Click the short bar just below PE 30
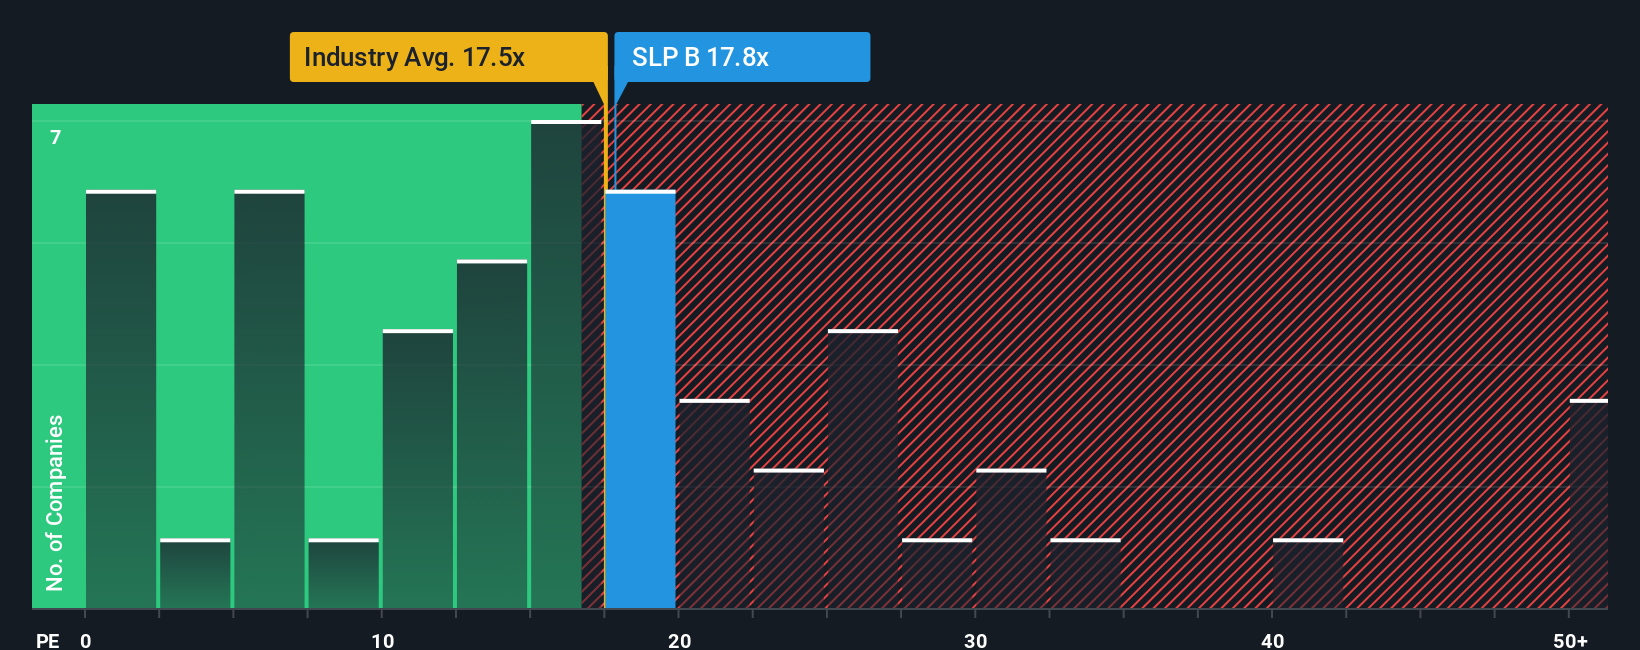The width and height of the screenshot is (1640, 650). coord(937,573)
